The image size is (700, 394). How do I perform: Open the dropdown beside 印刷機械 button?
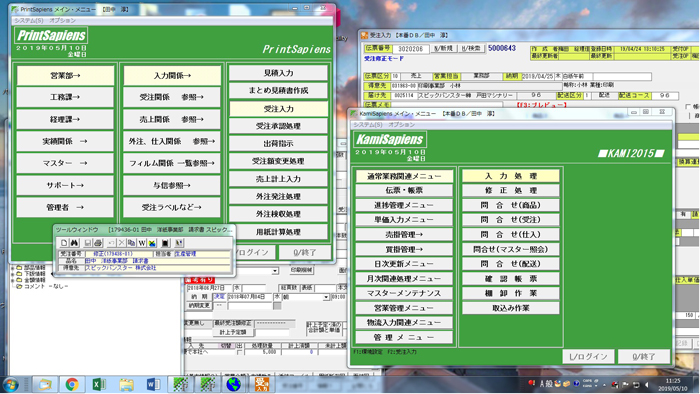click(x=275, y=271)
